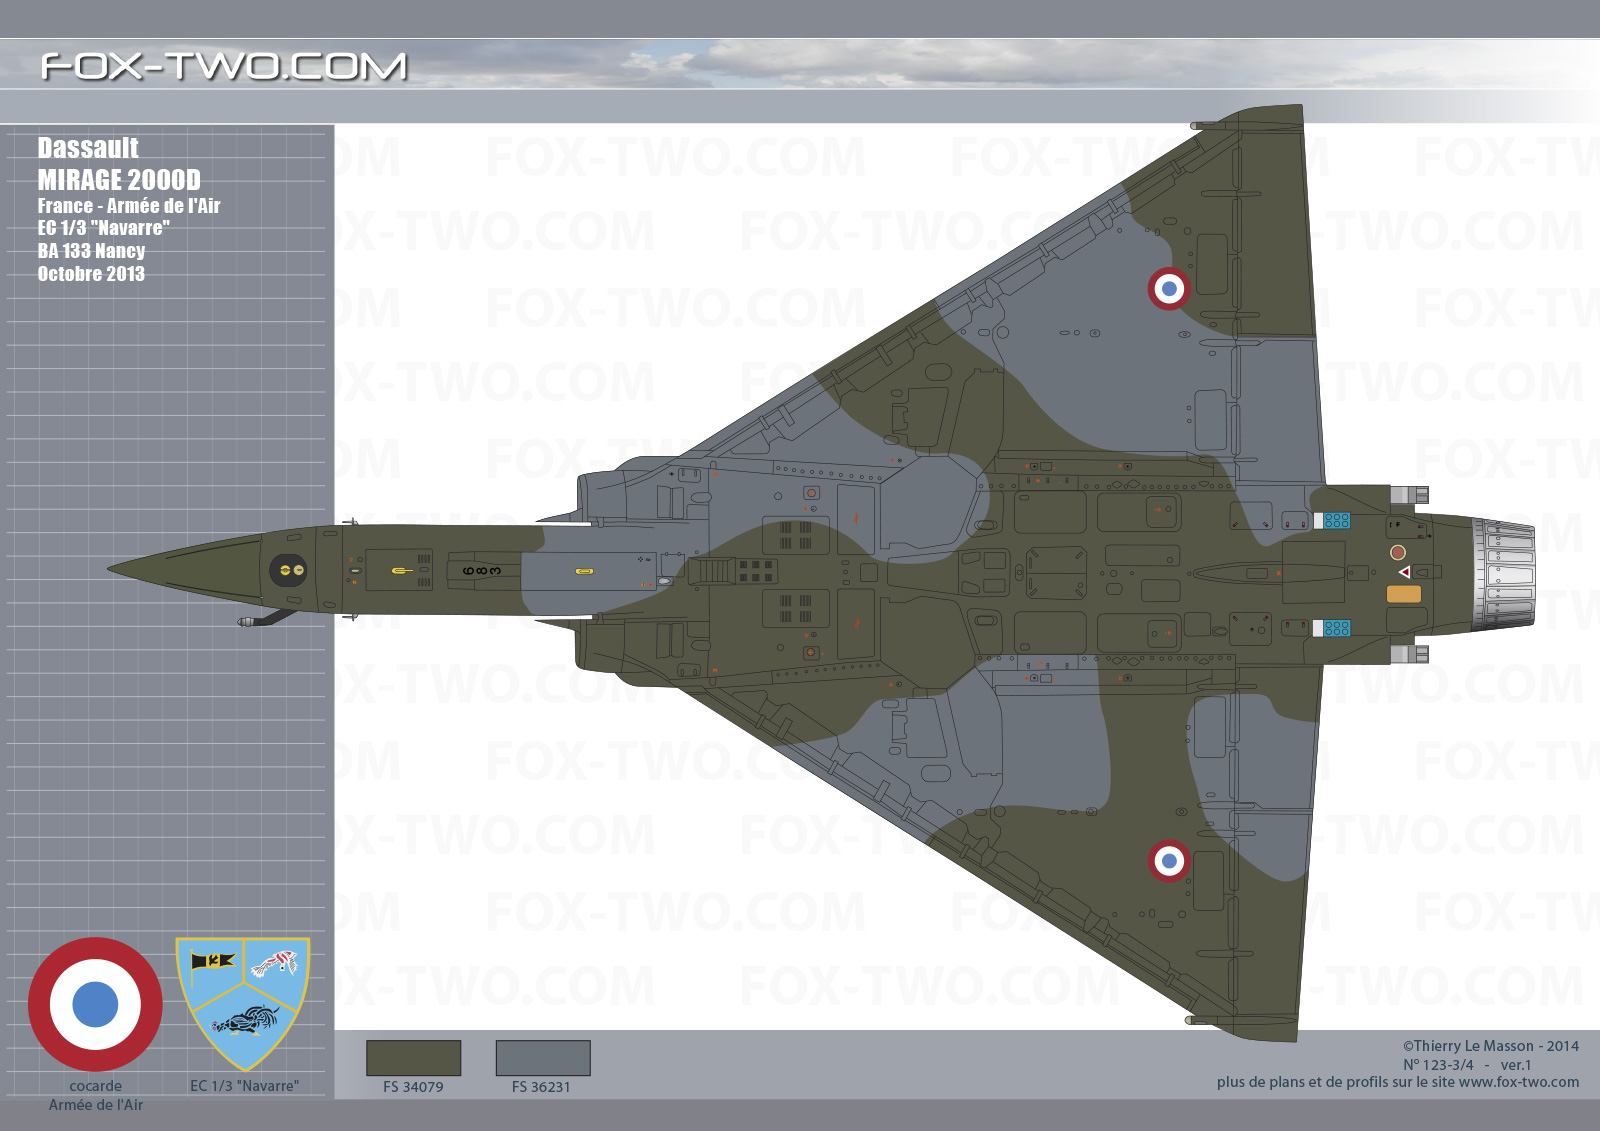The image size is (1600, 1131).
Task: Click the EC 1/3 Navarre squadron shield badge
Action: click(243, 1003)
